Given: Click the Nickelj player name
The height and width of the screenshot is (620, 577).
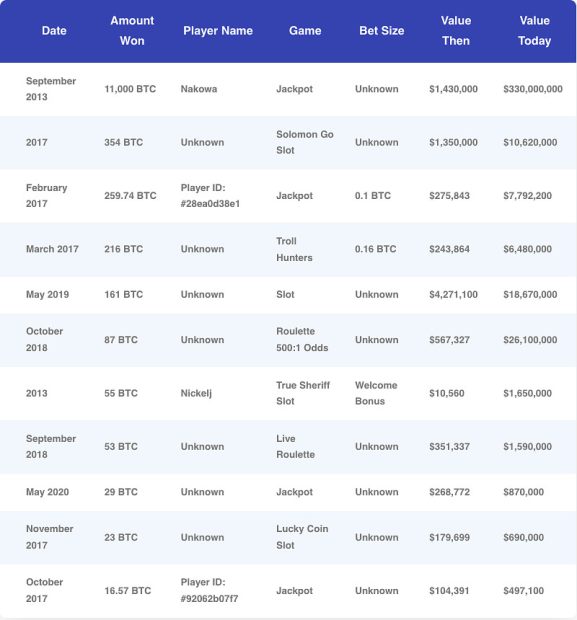Looking at the screenshot, I should coord(196,393).
